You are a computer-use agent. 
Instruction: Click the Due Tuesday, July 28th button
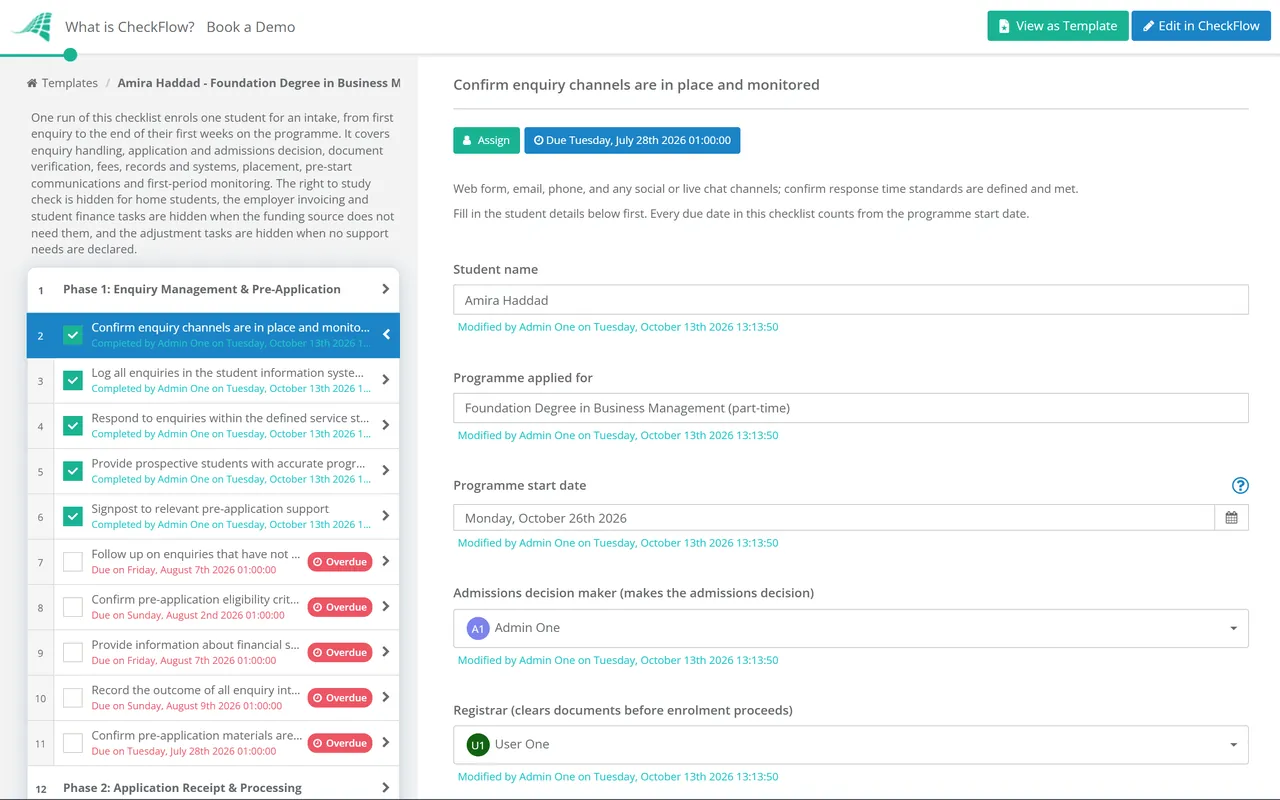[632, 140]
